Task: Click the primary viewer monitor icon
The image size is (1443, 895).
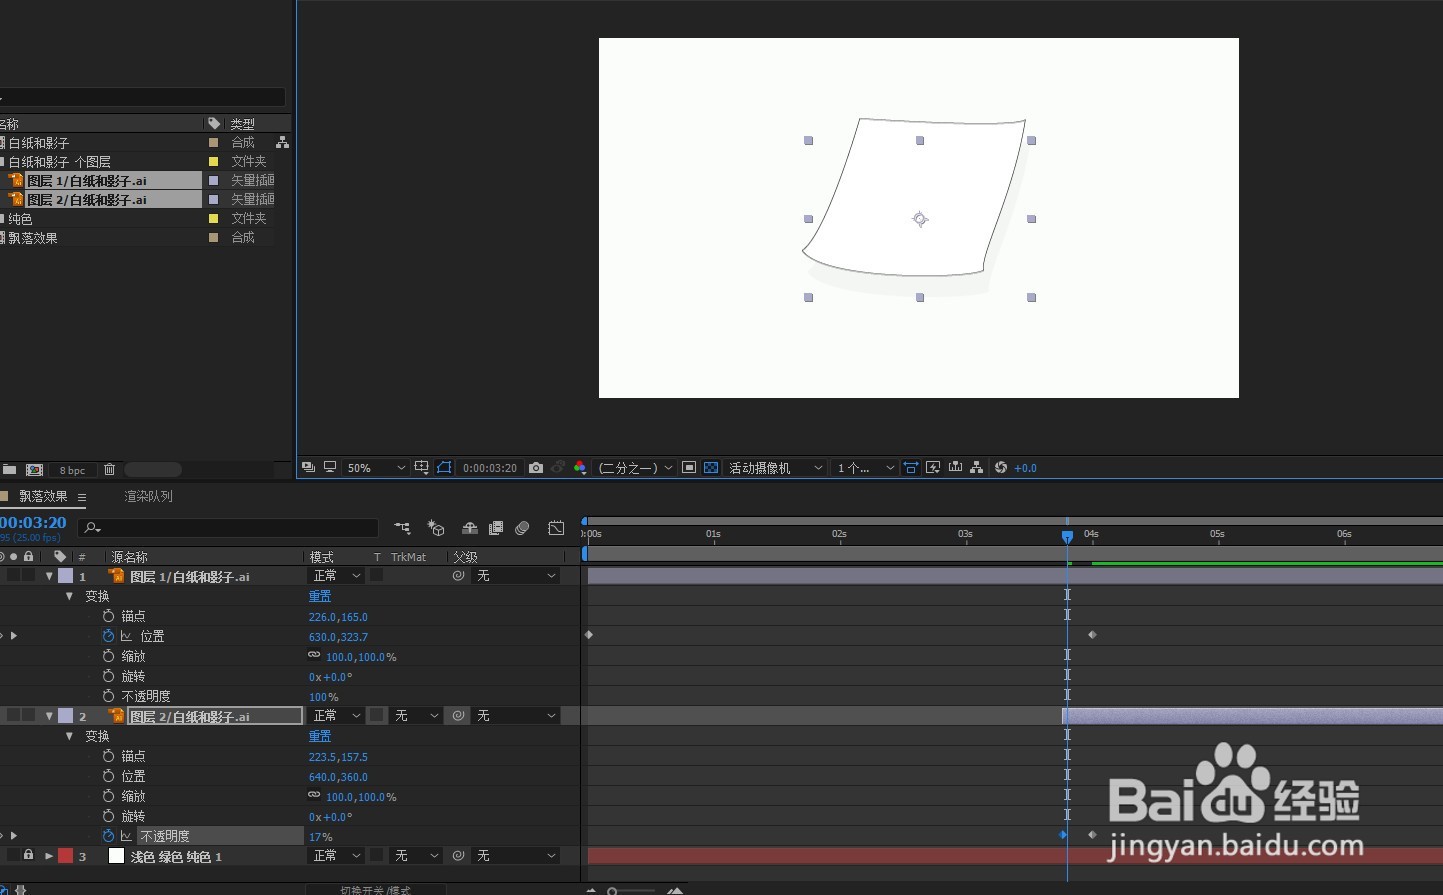Action: [x=329, y=468]
